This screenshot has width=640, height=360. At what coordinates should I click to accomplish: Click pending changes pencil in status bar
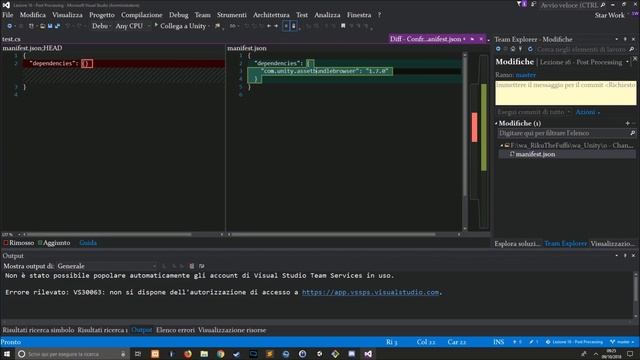click(534, 342)
